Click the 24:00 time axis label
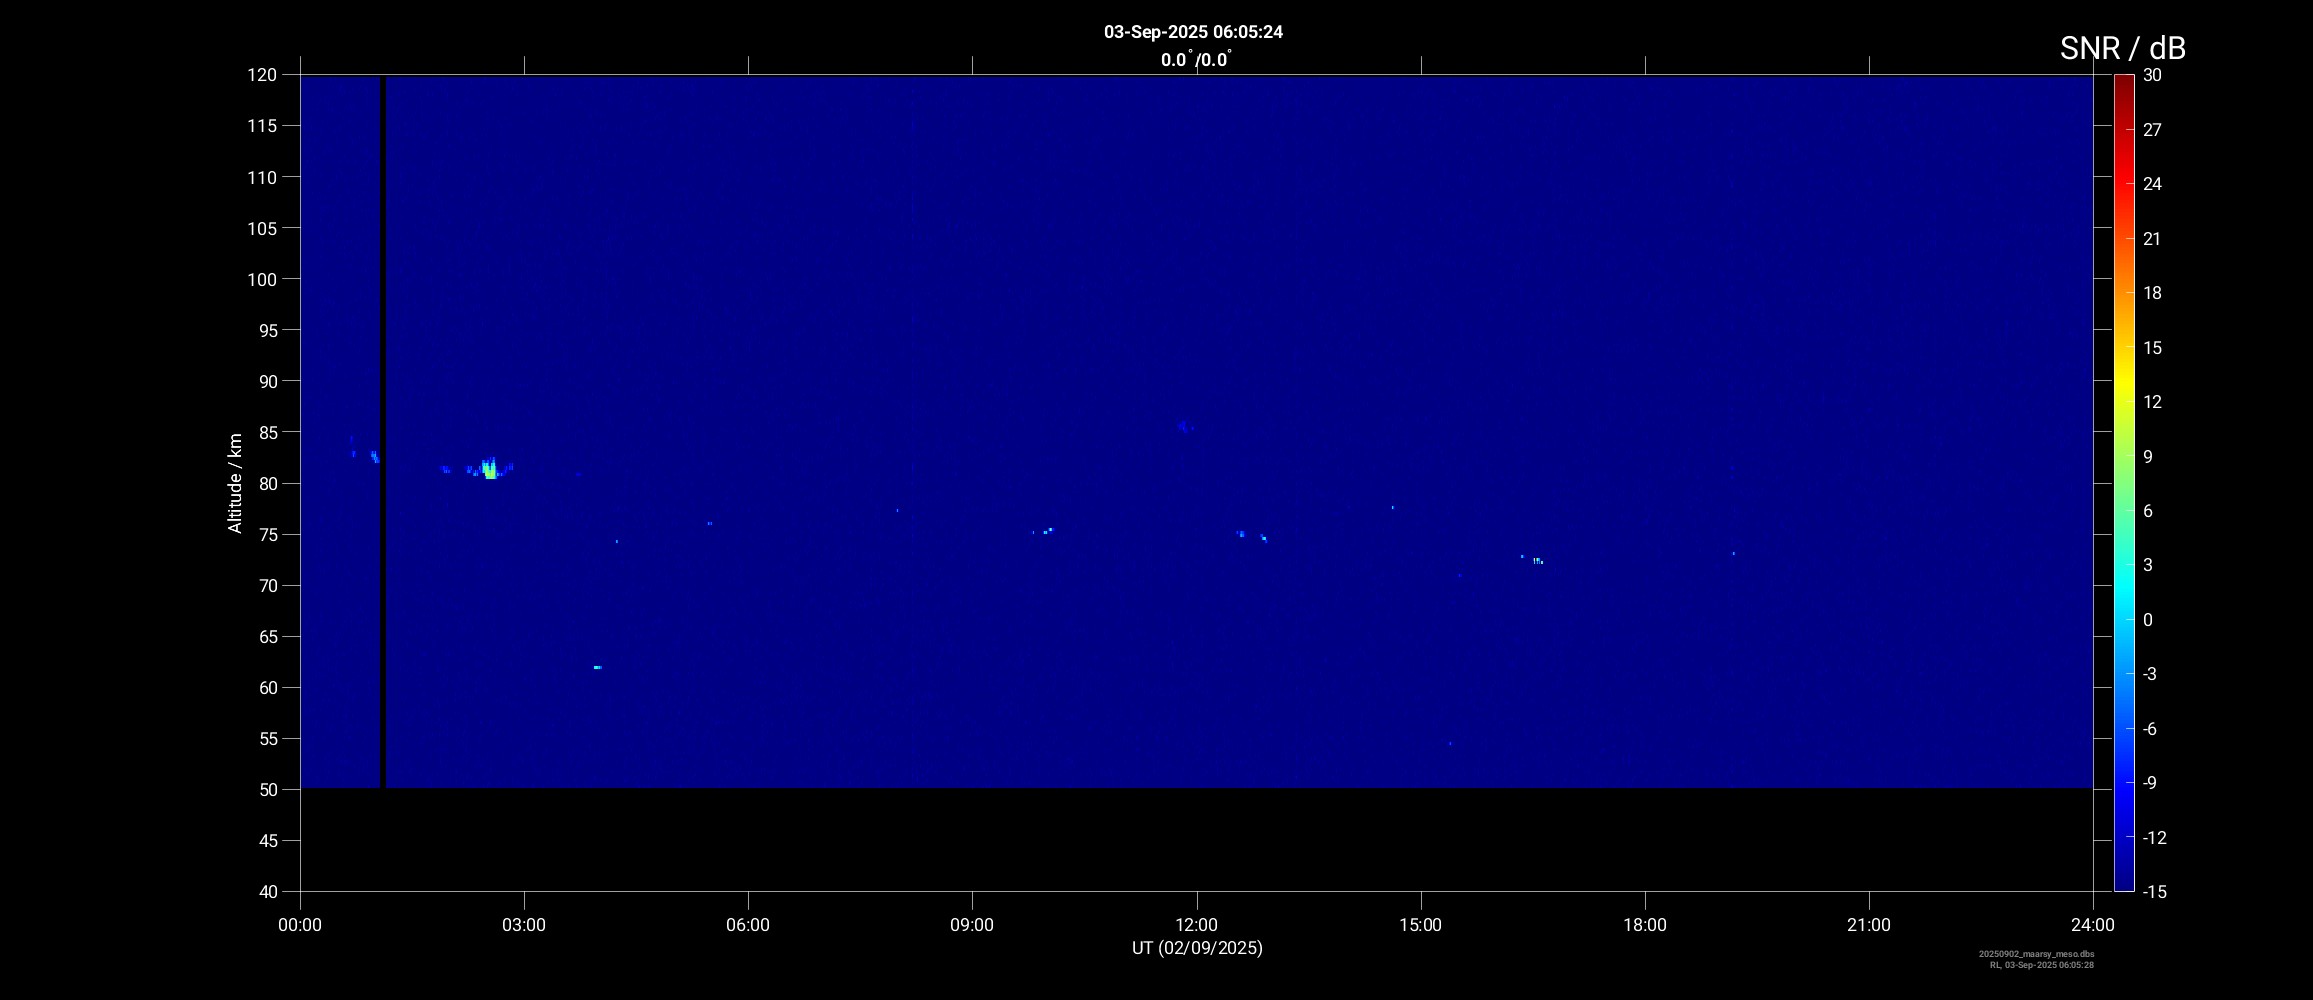Image resolution: width=2313 pixels, height=1000 pixels. pos(2093,925)
